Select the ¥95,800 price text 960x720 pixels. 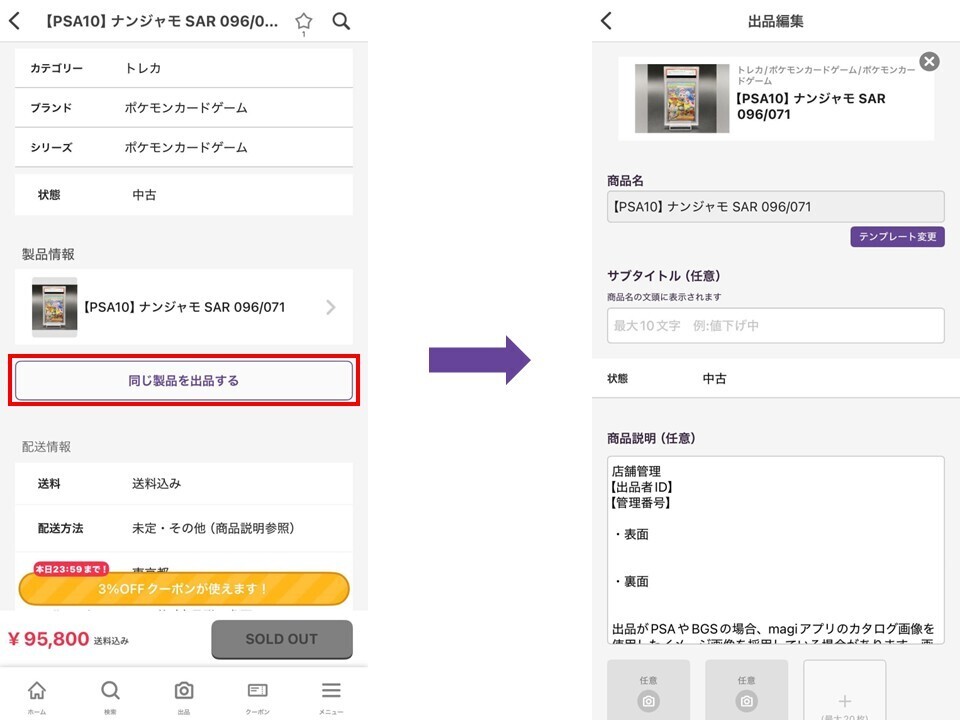pyautogui.click(x=48, y=639)
